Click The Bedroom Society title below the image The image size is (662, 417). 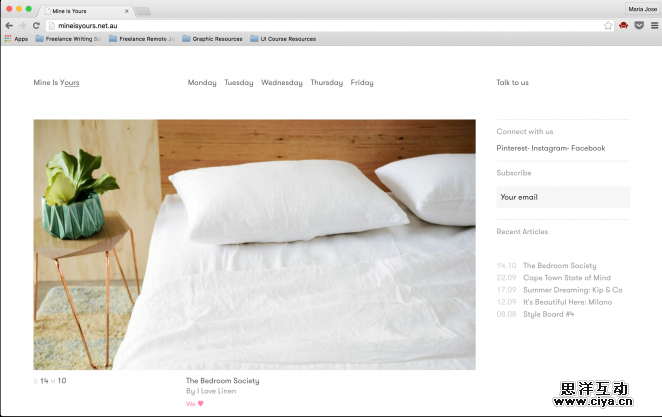point(222,381)
